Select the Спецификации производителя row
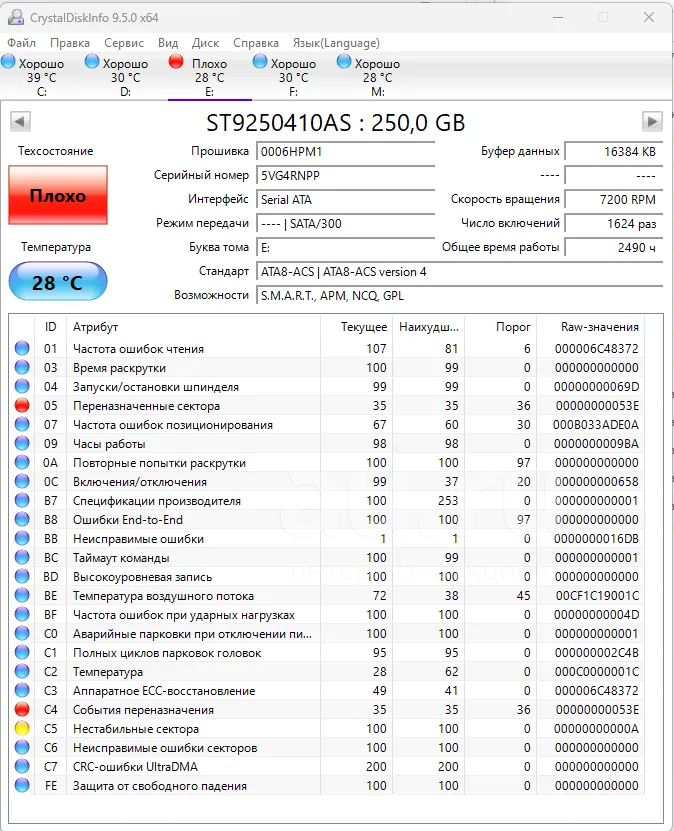 pyautogui.click(x=327, y=500)
